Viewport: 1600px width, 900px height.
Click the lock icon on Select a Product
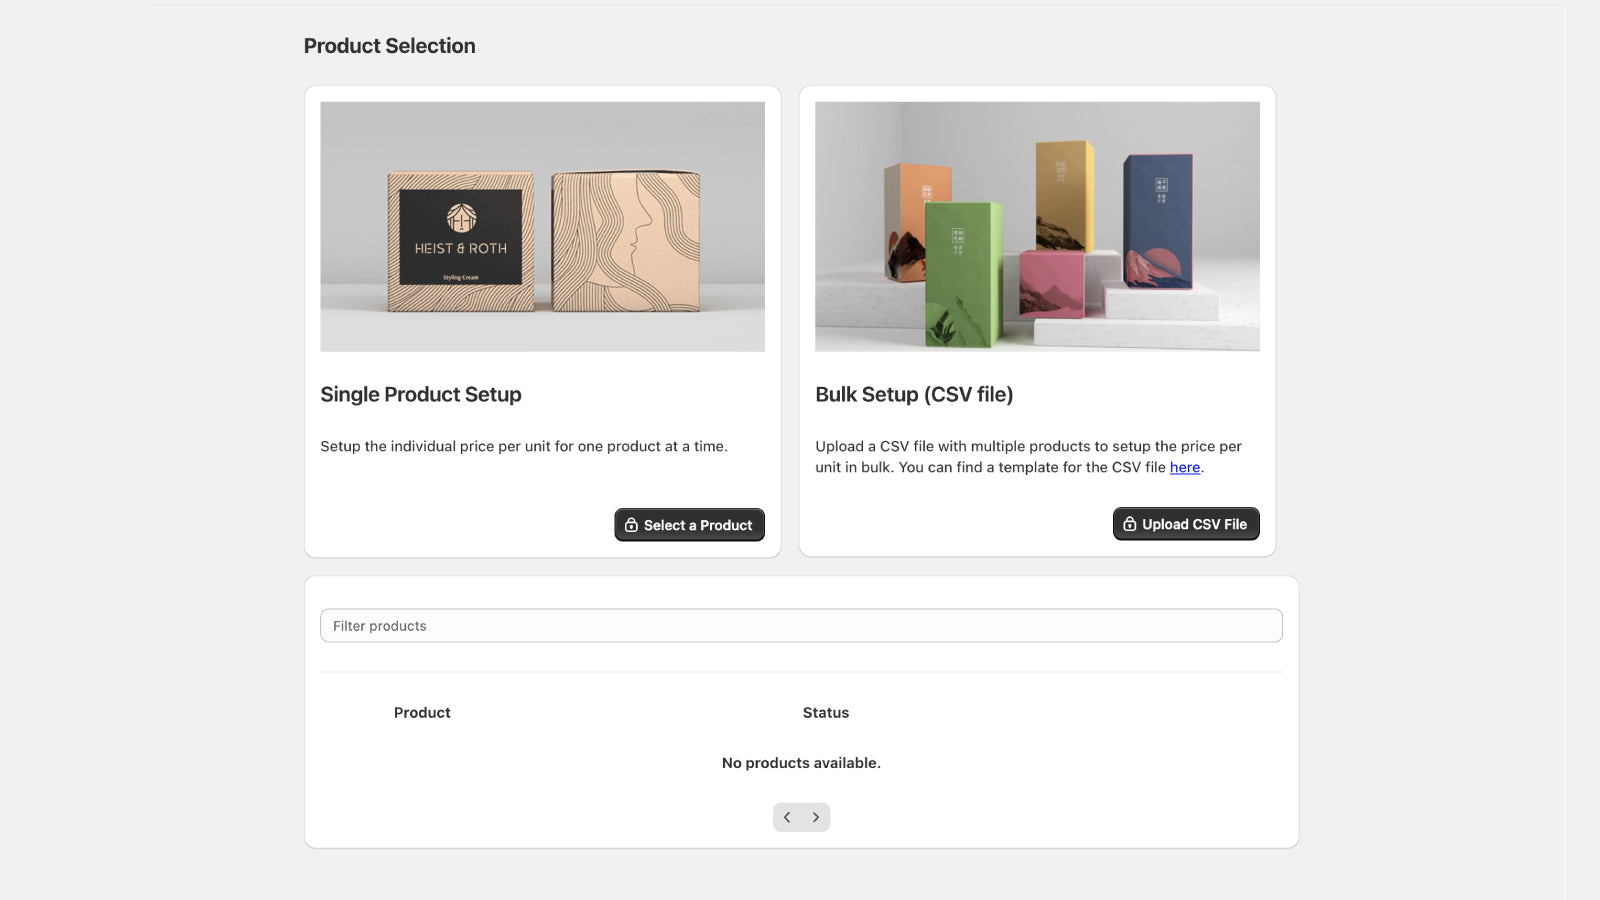(x=631, y=525)
